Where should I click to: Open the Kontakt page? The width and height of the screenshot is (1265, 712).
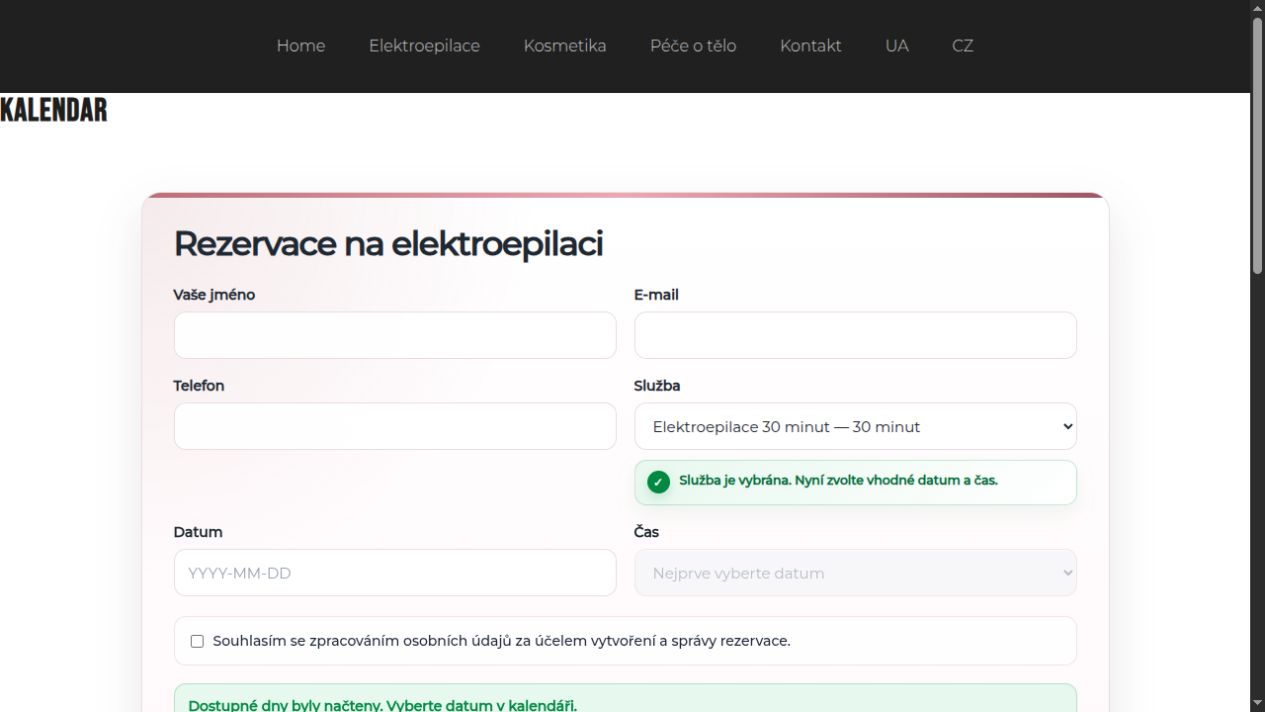(811, 46)
